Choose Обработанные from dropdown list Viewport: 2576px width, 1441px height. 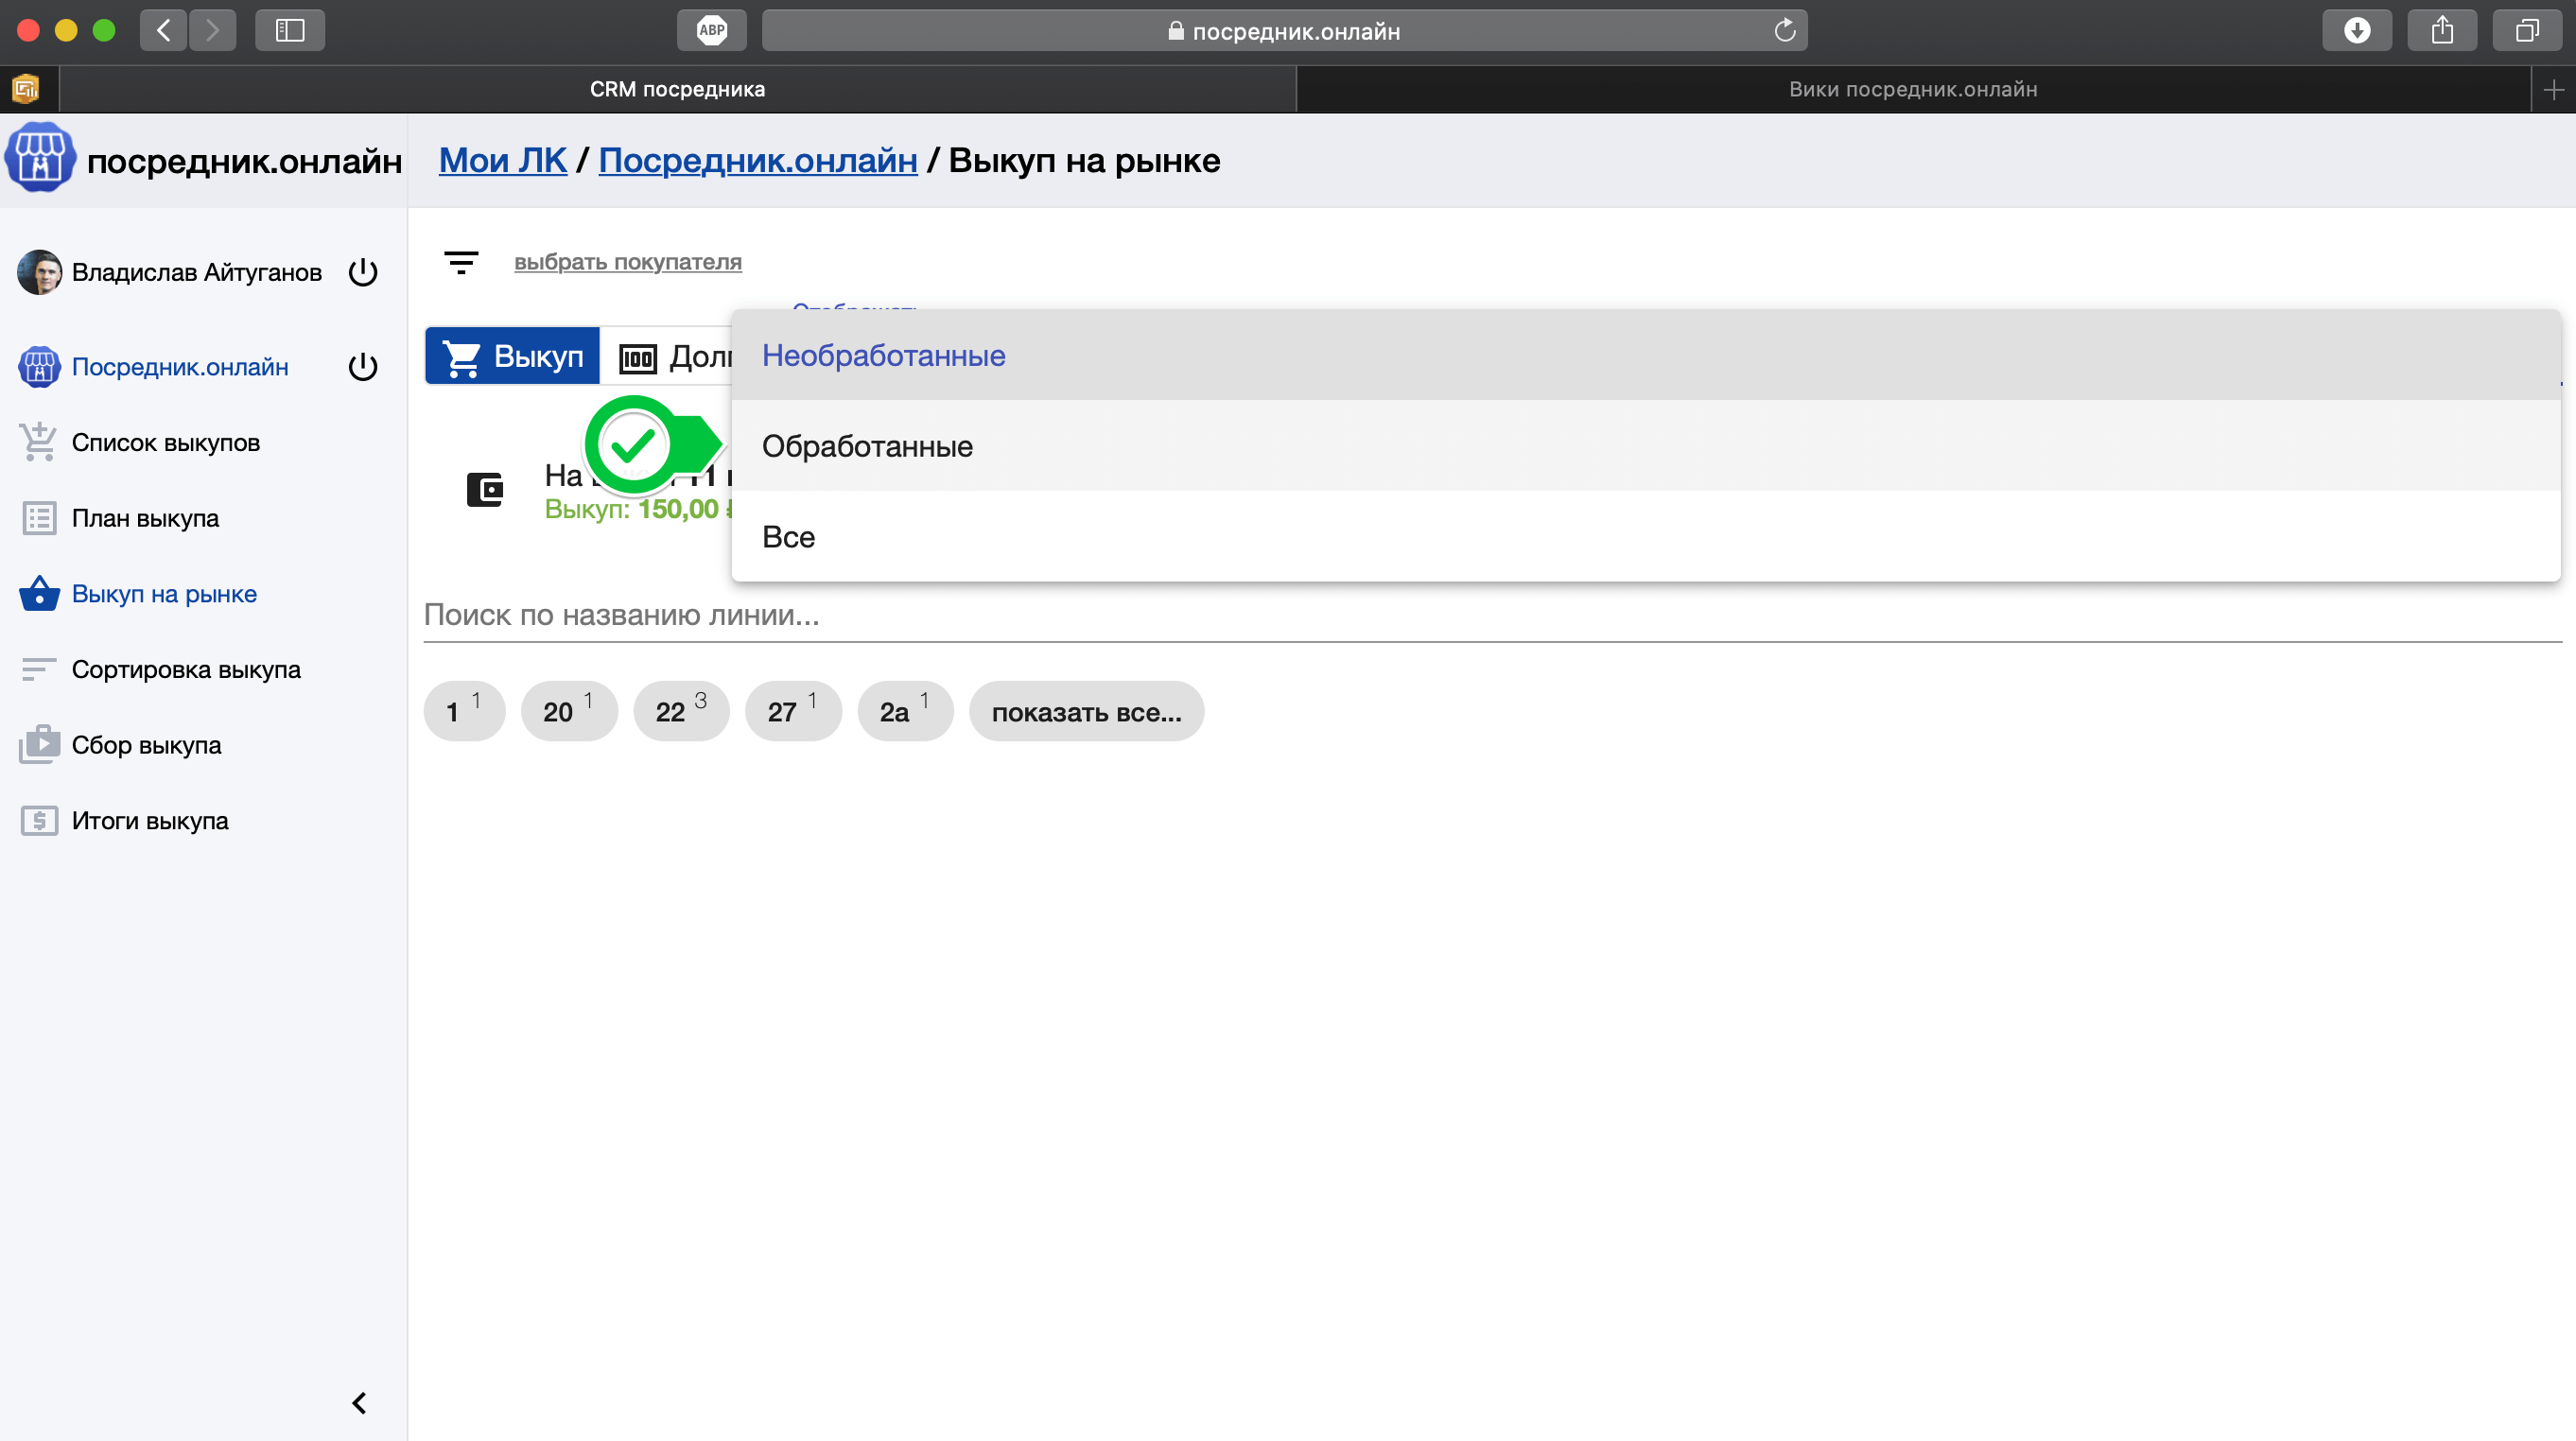click(867, 446)
